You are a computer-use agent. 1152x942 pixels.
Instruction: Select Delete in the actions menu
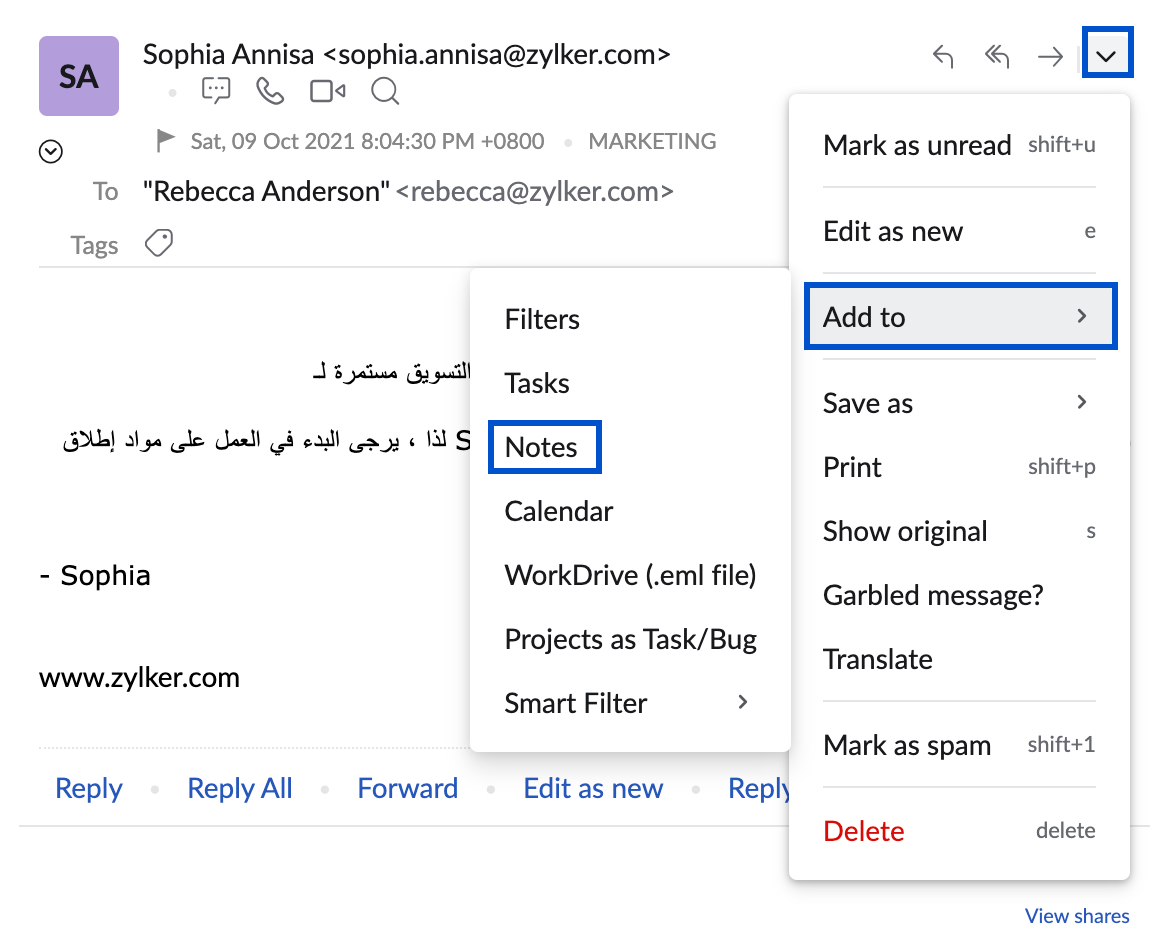(x=864, y=831)
